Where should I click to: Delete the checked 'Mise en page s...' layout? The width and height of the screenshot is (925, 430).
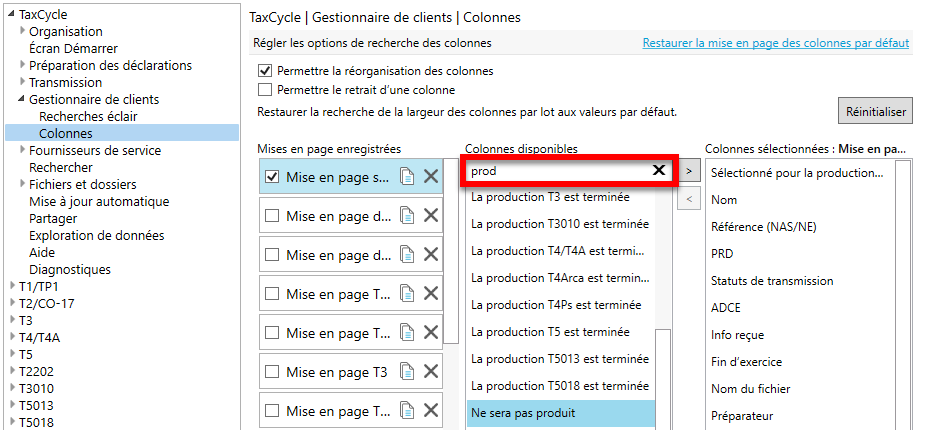pyautogui.click(x=431, y=176)
